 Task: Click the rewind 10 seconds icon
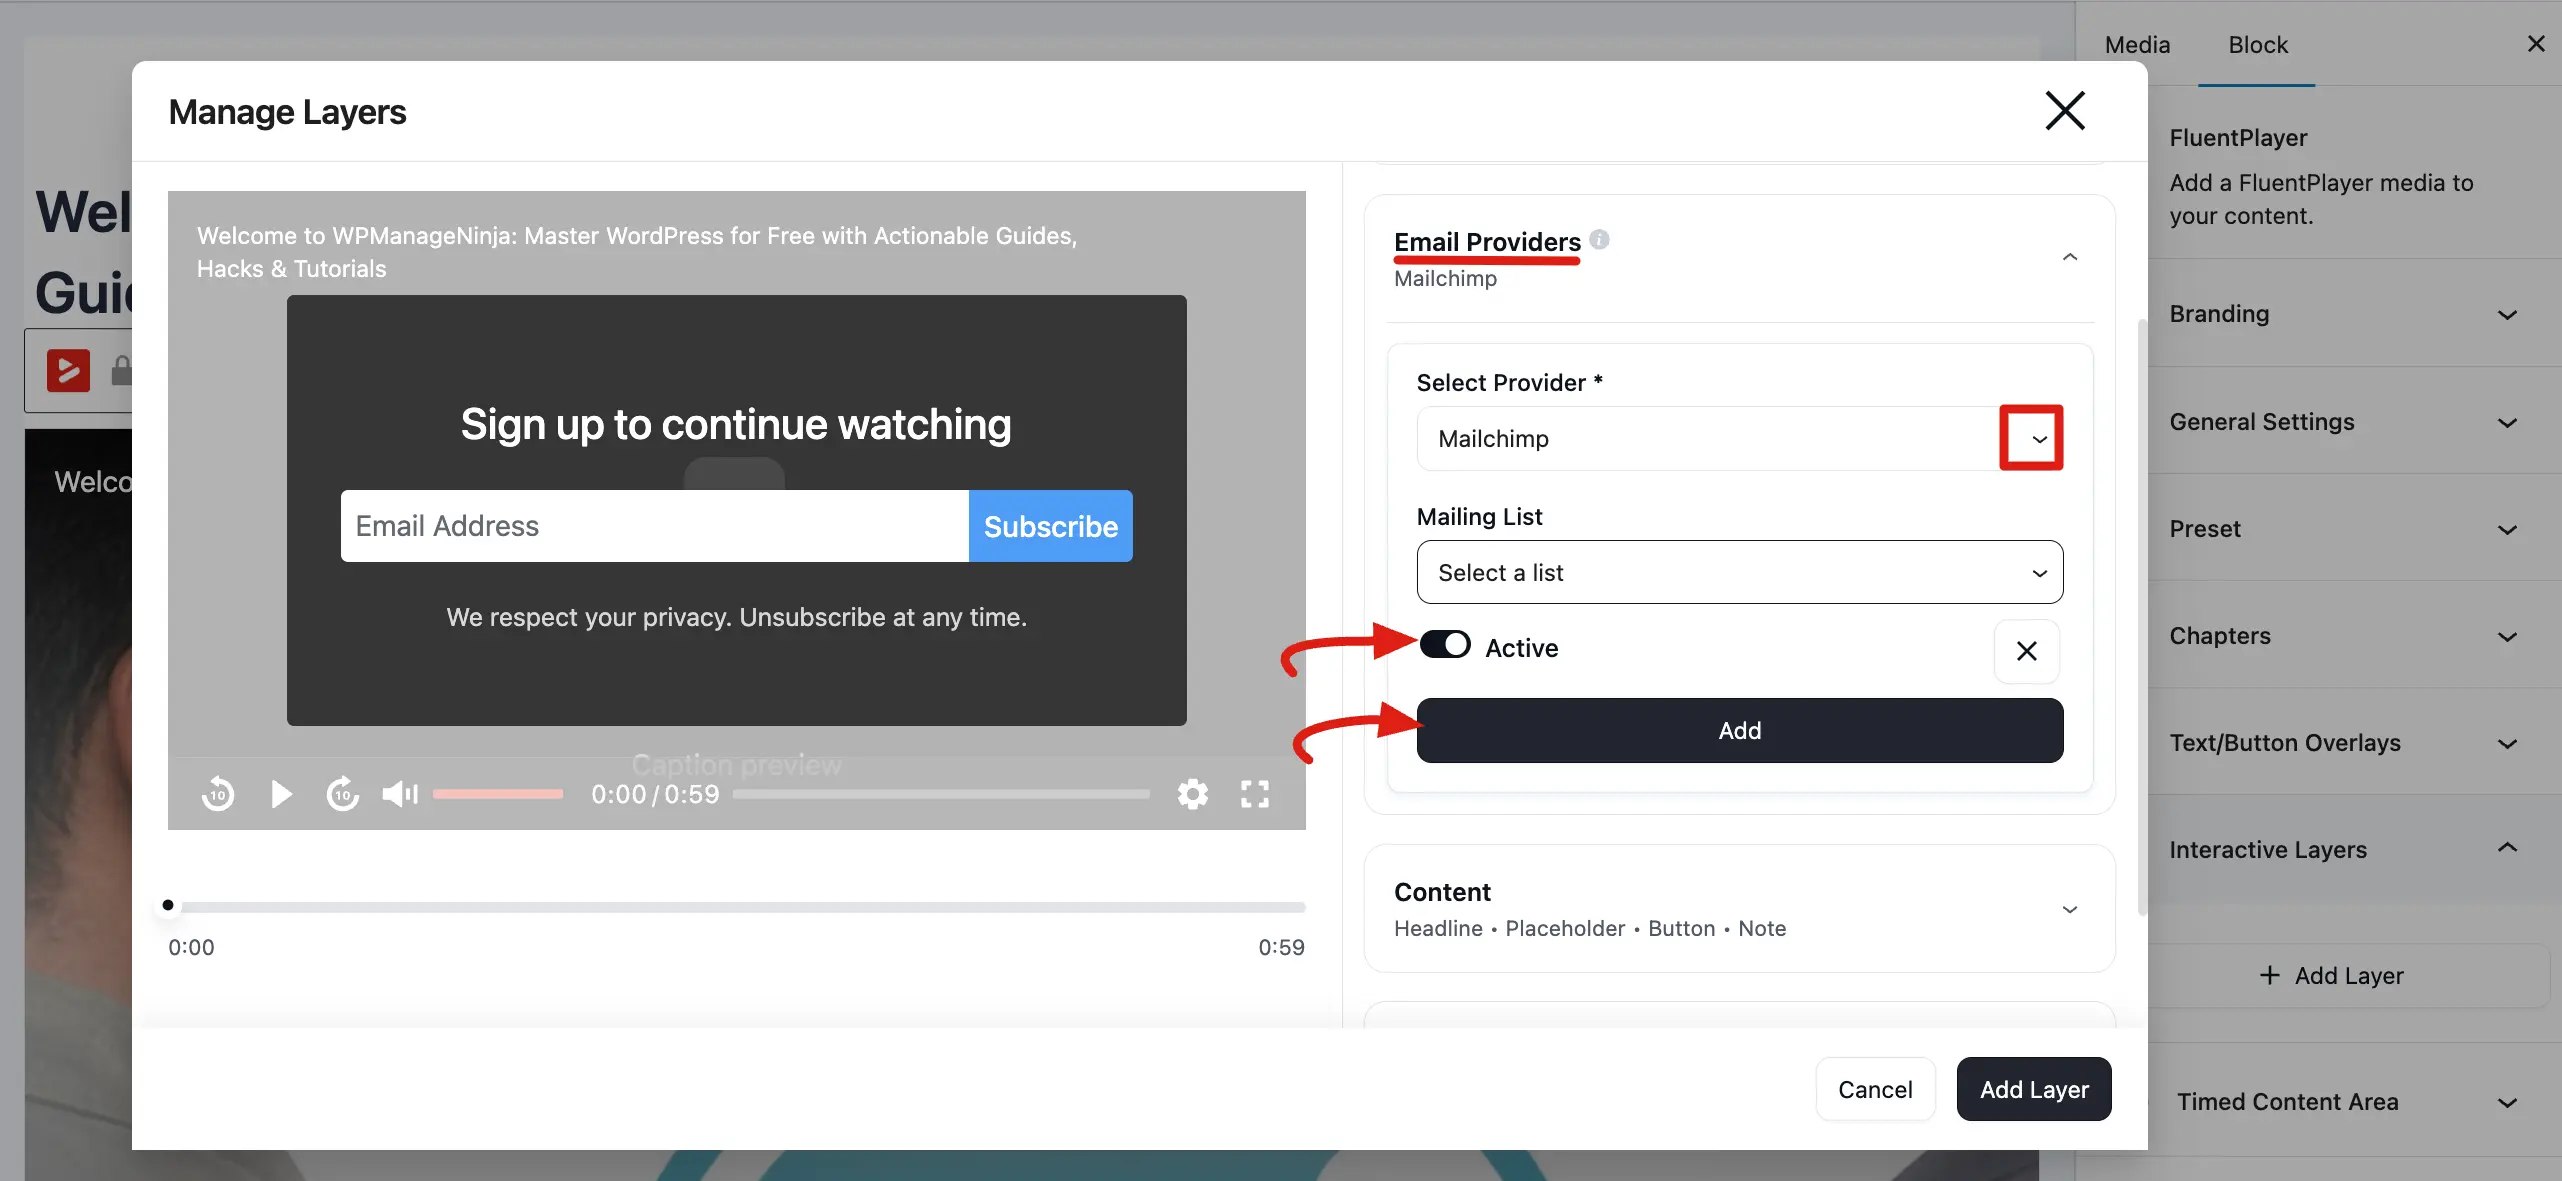[x=218, y=794]
